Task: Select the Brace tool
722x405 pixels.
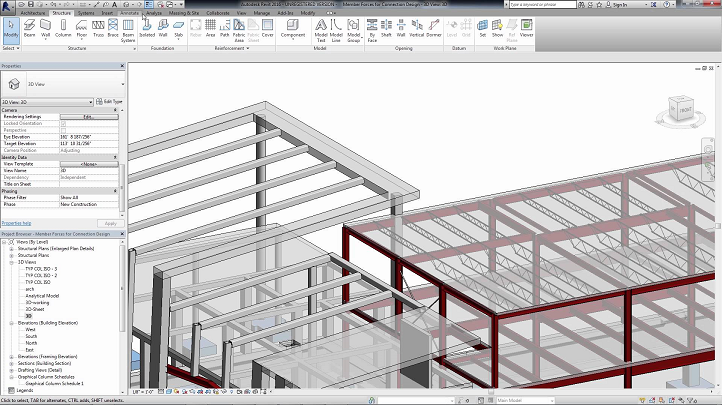Action: [x=113, y=29]
